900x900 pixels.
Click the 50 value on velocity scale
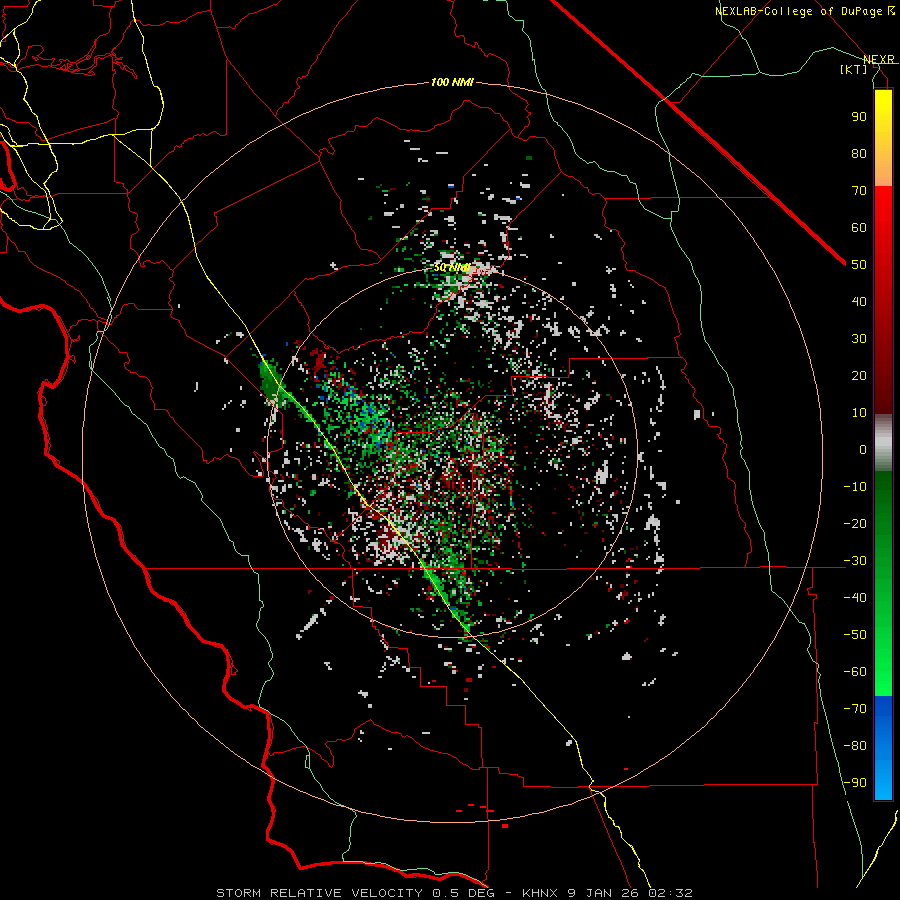pos(859,265)
